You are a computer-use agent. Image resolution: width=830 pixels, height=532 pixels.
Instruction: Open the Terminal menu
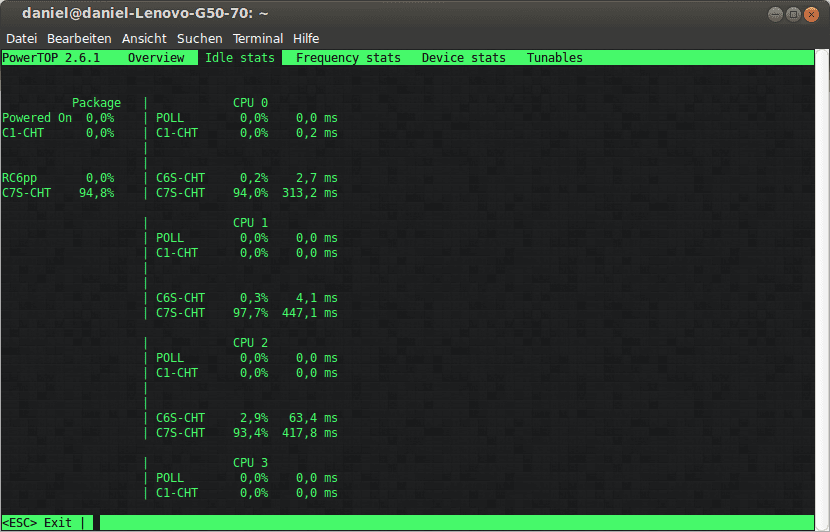point(258,39)
